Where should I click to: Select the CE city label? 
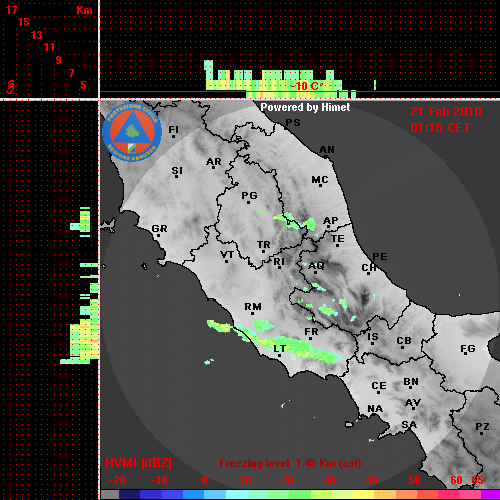coord(379,386)
